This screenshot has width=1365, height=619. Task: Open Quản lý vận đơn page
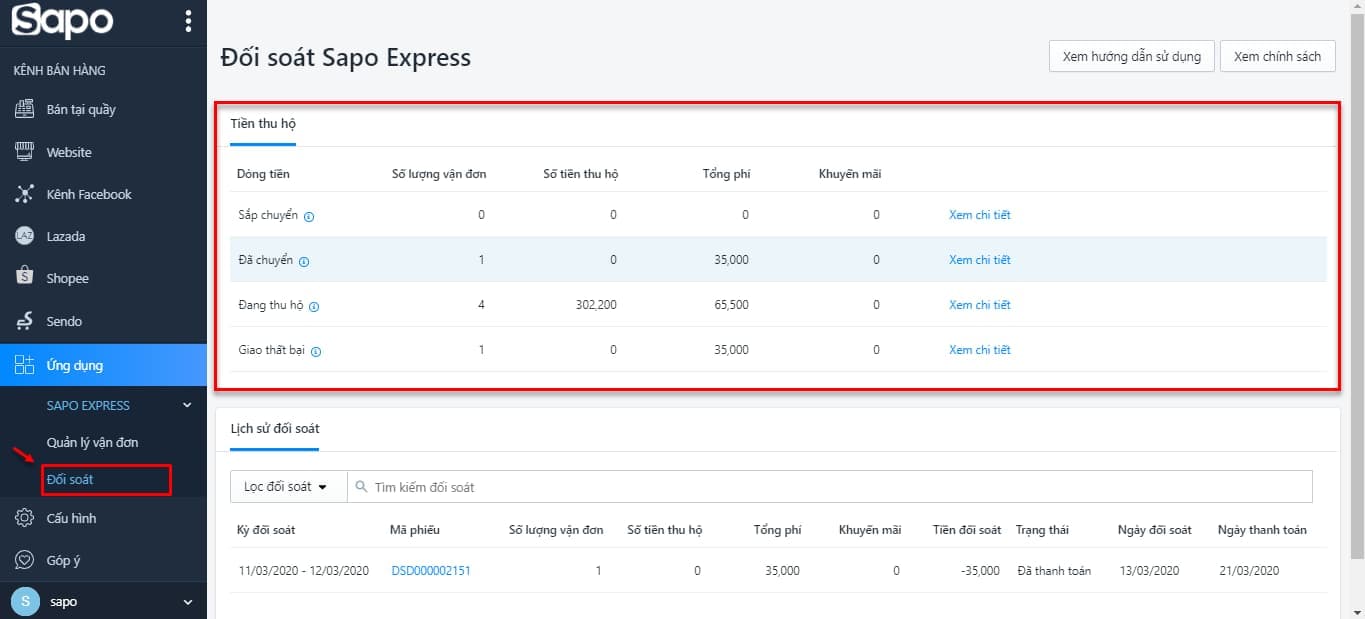(x=92, y=442)
